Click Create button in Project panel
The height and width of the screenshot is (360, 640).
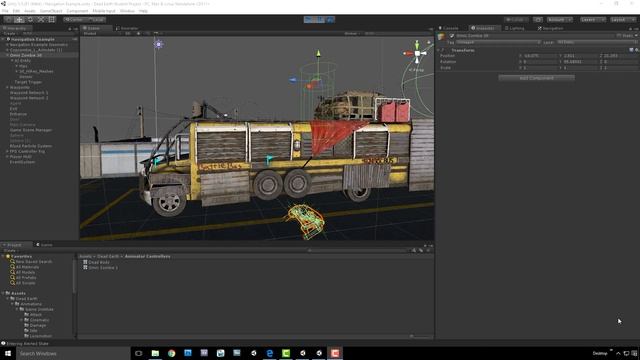[10, 250]
